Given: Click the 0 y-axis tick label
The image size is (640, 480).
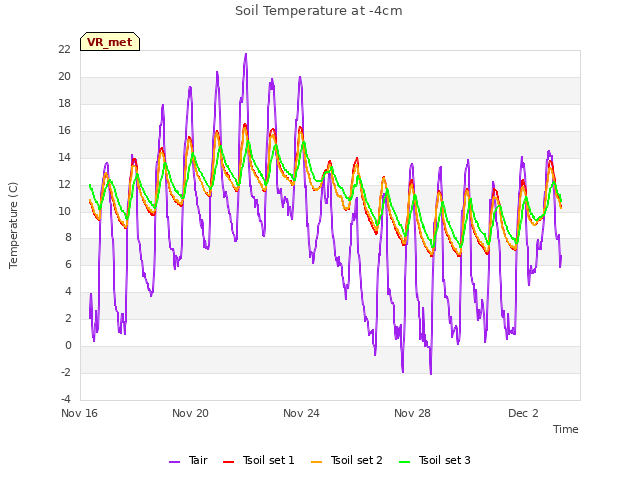Looking at the screenshot, I should (x=68, y=346).
